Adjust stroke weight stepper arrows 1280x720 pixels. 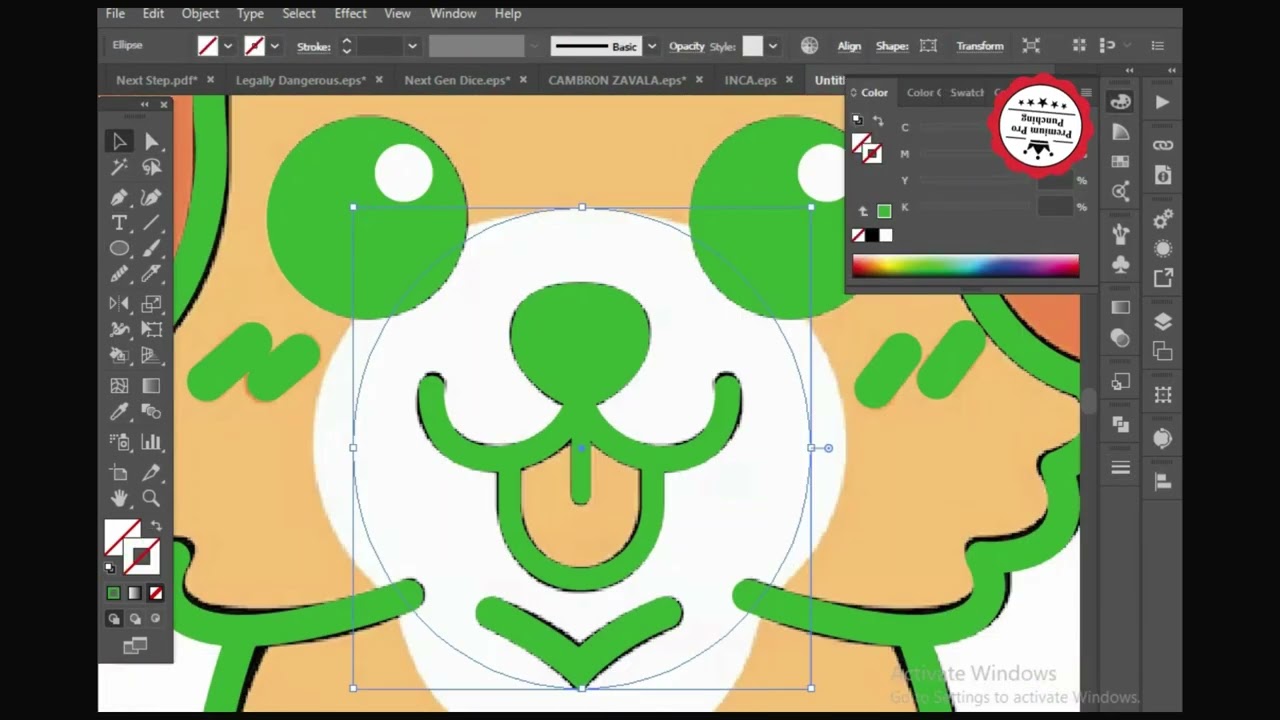pyautogui.click(x=346, y=46)
